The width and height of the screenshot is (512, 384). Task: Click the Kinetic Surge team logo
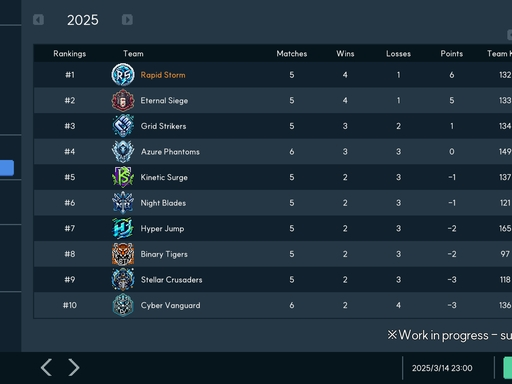point(123,177)
